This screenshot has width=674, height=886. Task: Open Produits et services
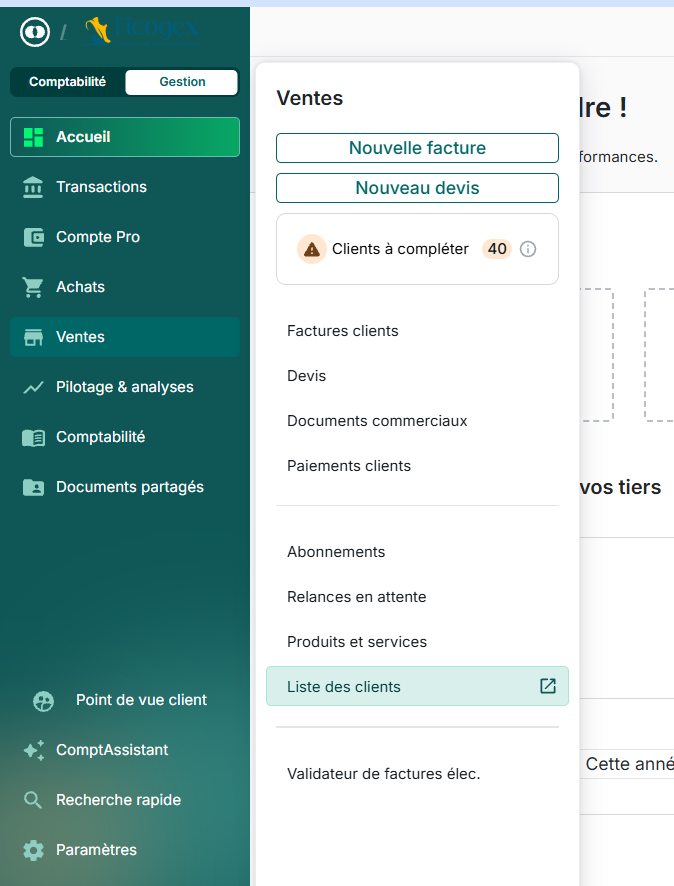point(418,642)
